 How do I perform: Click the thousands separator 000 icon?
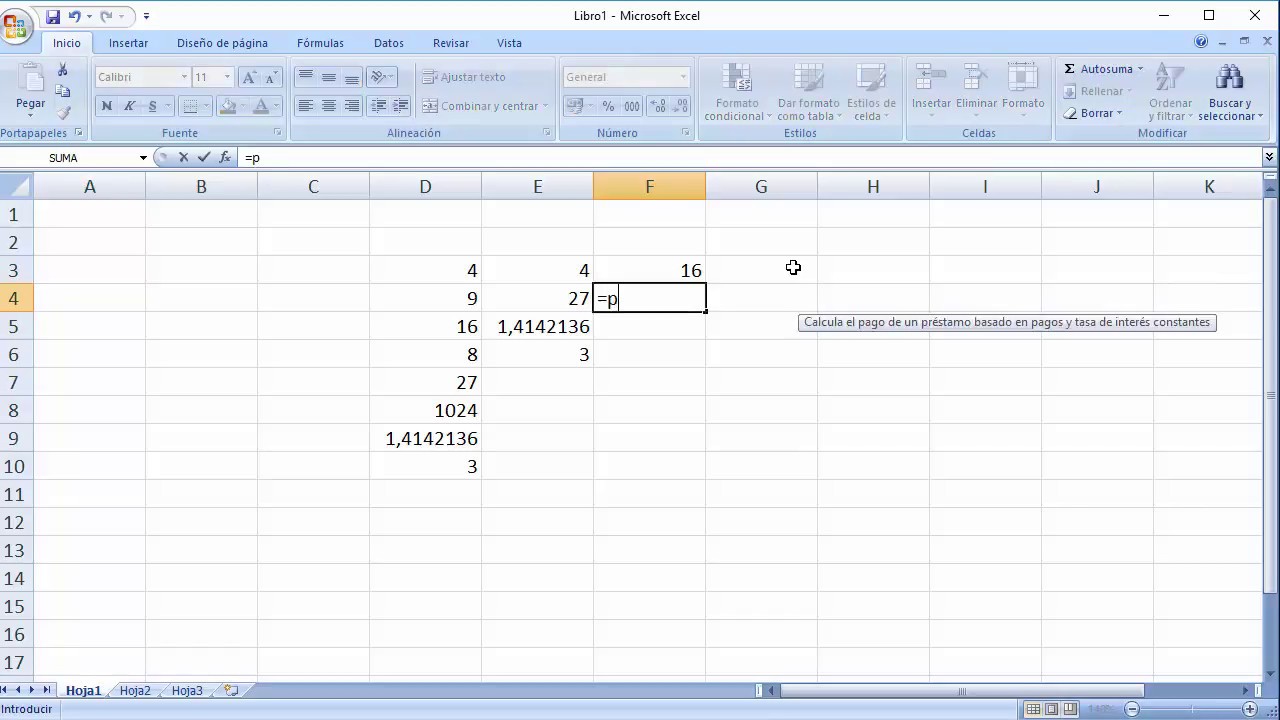(632, 106)
